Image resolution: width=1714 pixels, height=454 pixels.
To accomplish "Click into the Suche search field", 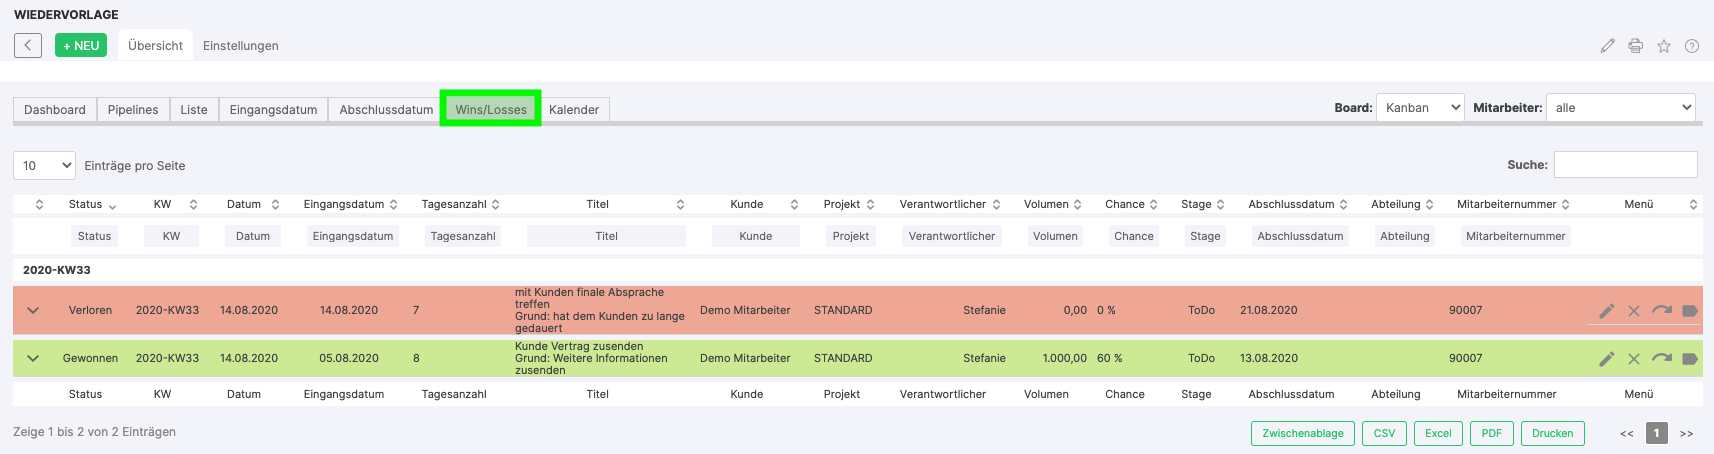I will tap(1625, 165).
